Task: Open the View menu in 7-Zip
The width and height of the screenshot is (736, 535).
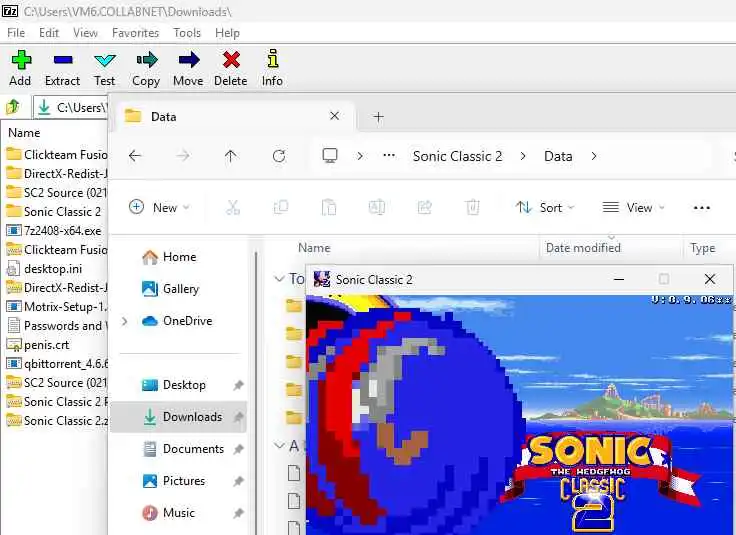Action: point(85,33)
